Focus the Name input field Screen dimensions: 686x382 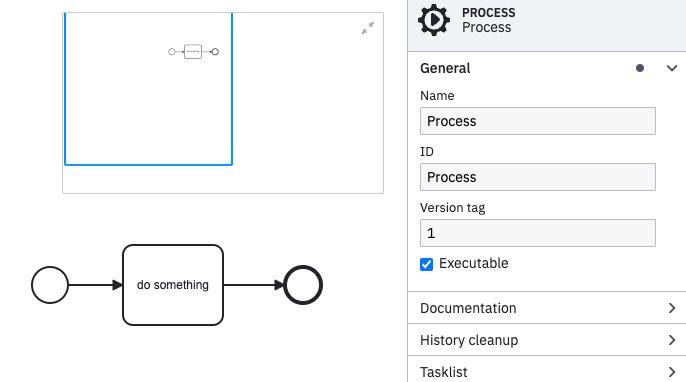tap(538, 121)
